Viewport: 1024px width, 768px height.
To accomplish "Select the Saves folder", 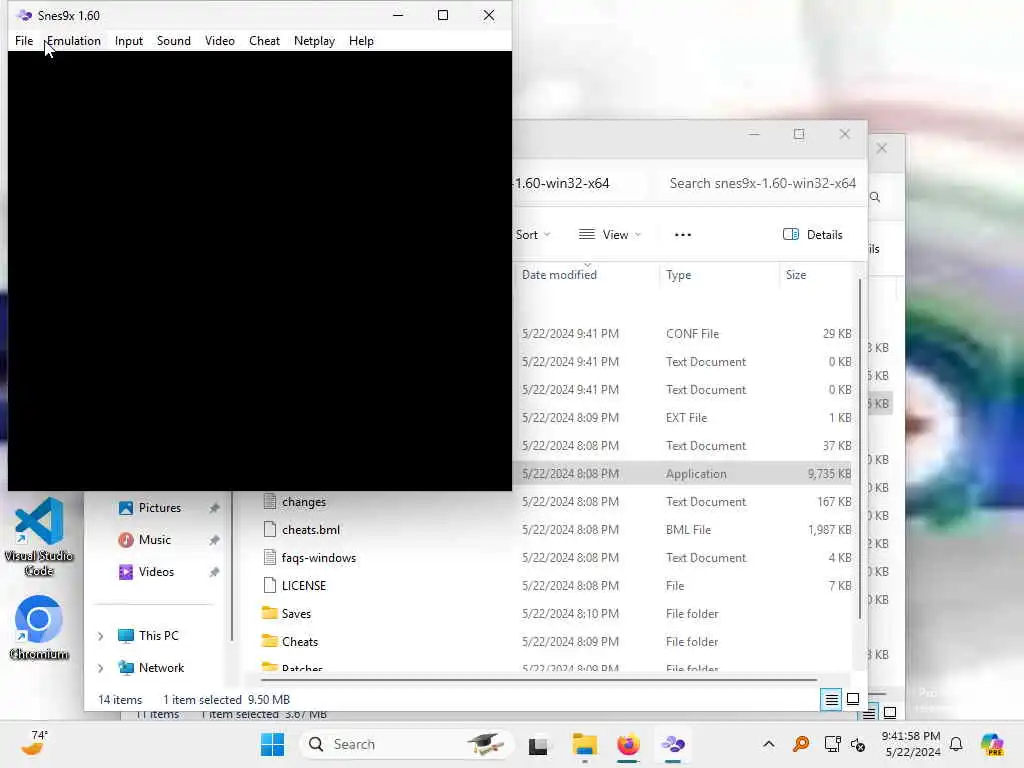I will [296, 614].
